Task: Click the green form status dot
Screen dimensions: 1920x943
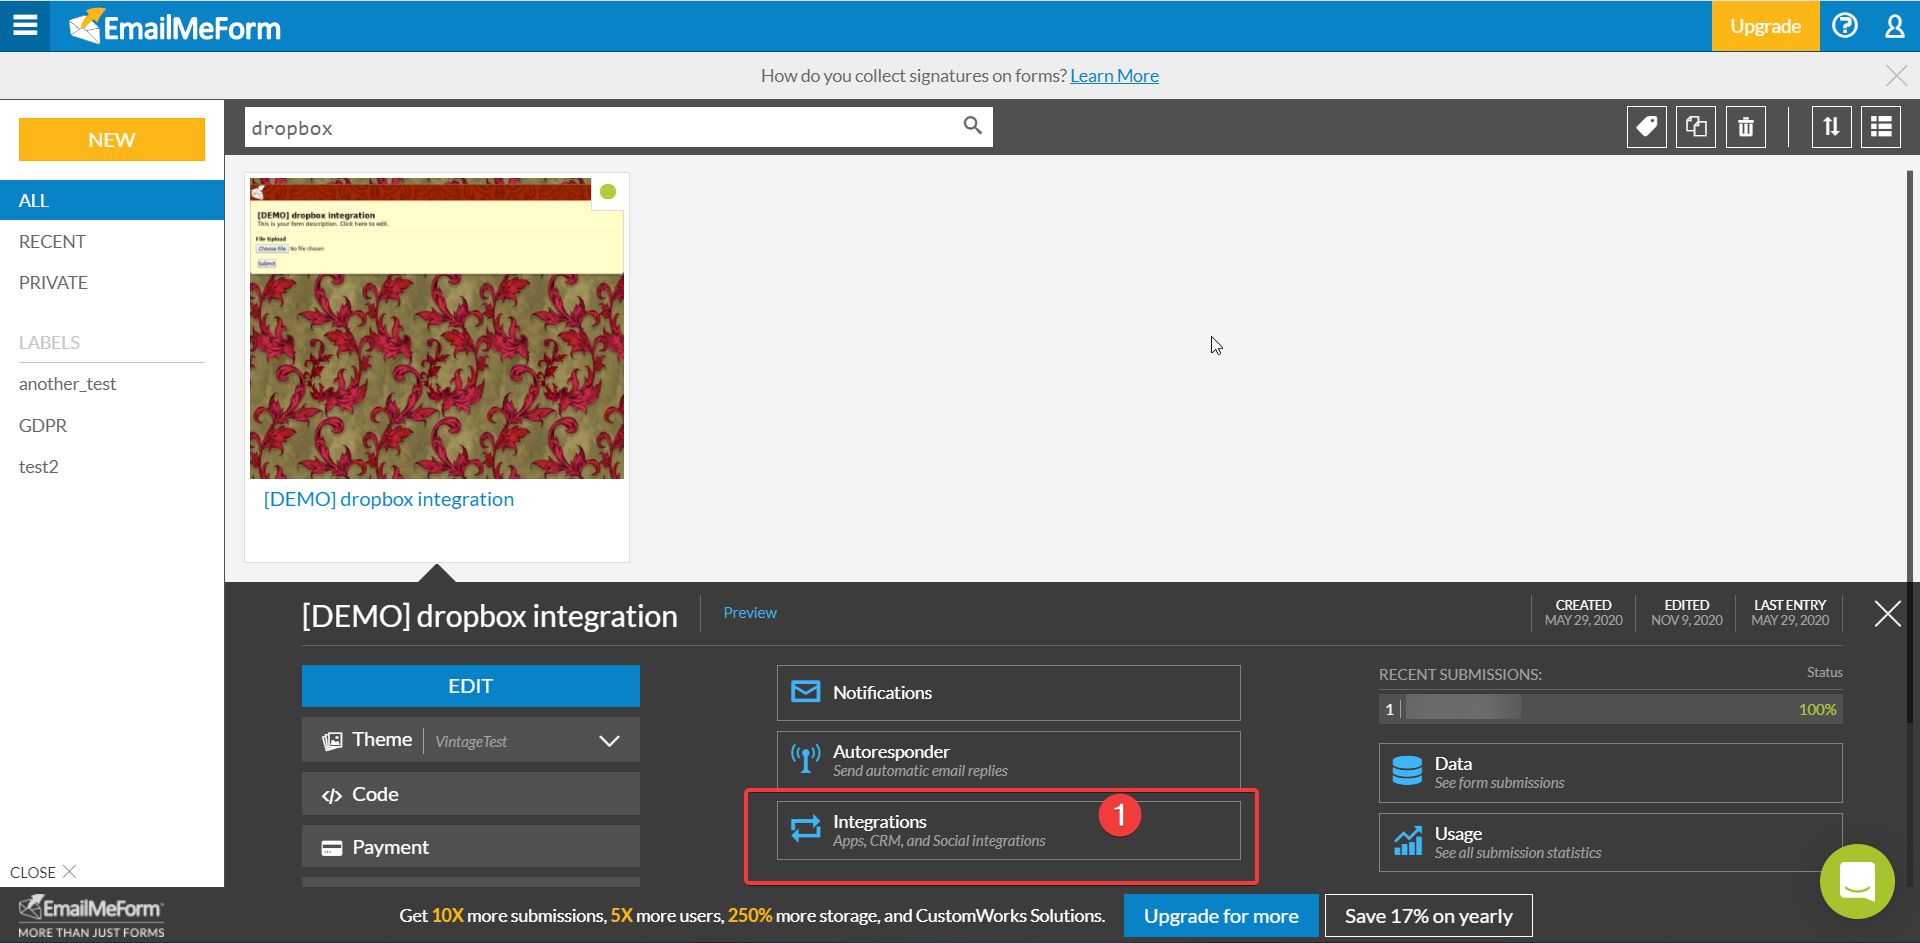Action: (x=608, y=191)
